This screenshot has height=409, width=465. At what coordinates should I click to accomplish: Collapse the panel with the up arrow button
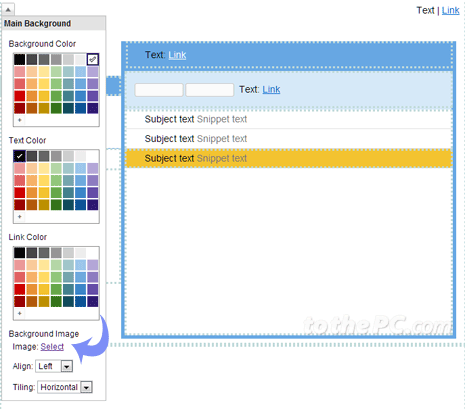[x=8, y=9]
